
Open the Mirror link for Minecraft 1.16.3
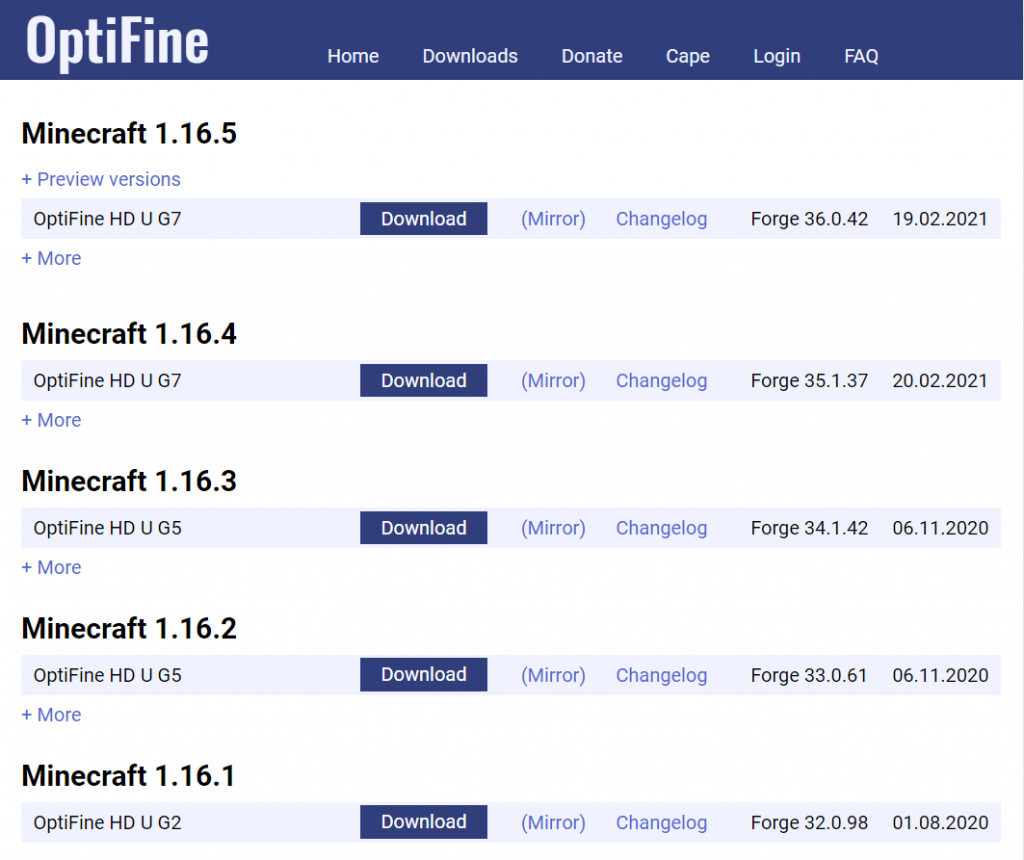(x=553, y=528)
